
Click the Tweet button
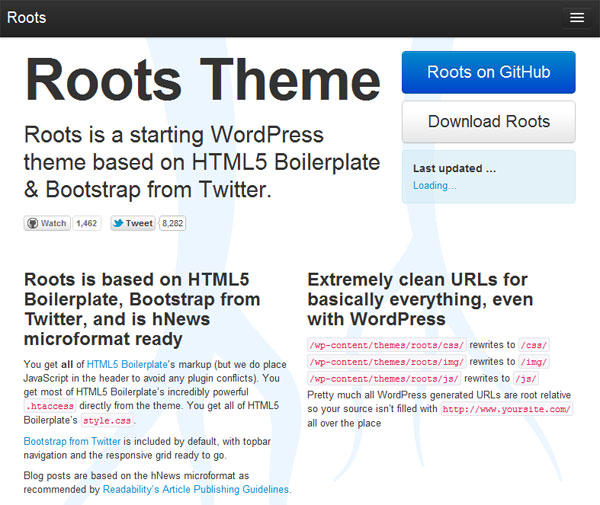click(x=133, y=223)
